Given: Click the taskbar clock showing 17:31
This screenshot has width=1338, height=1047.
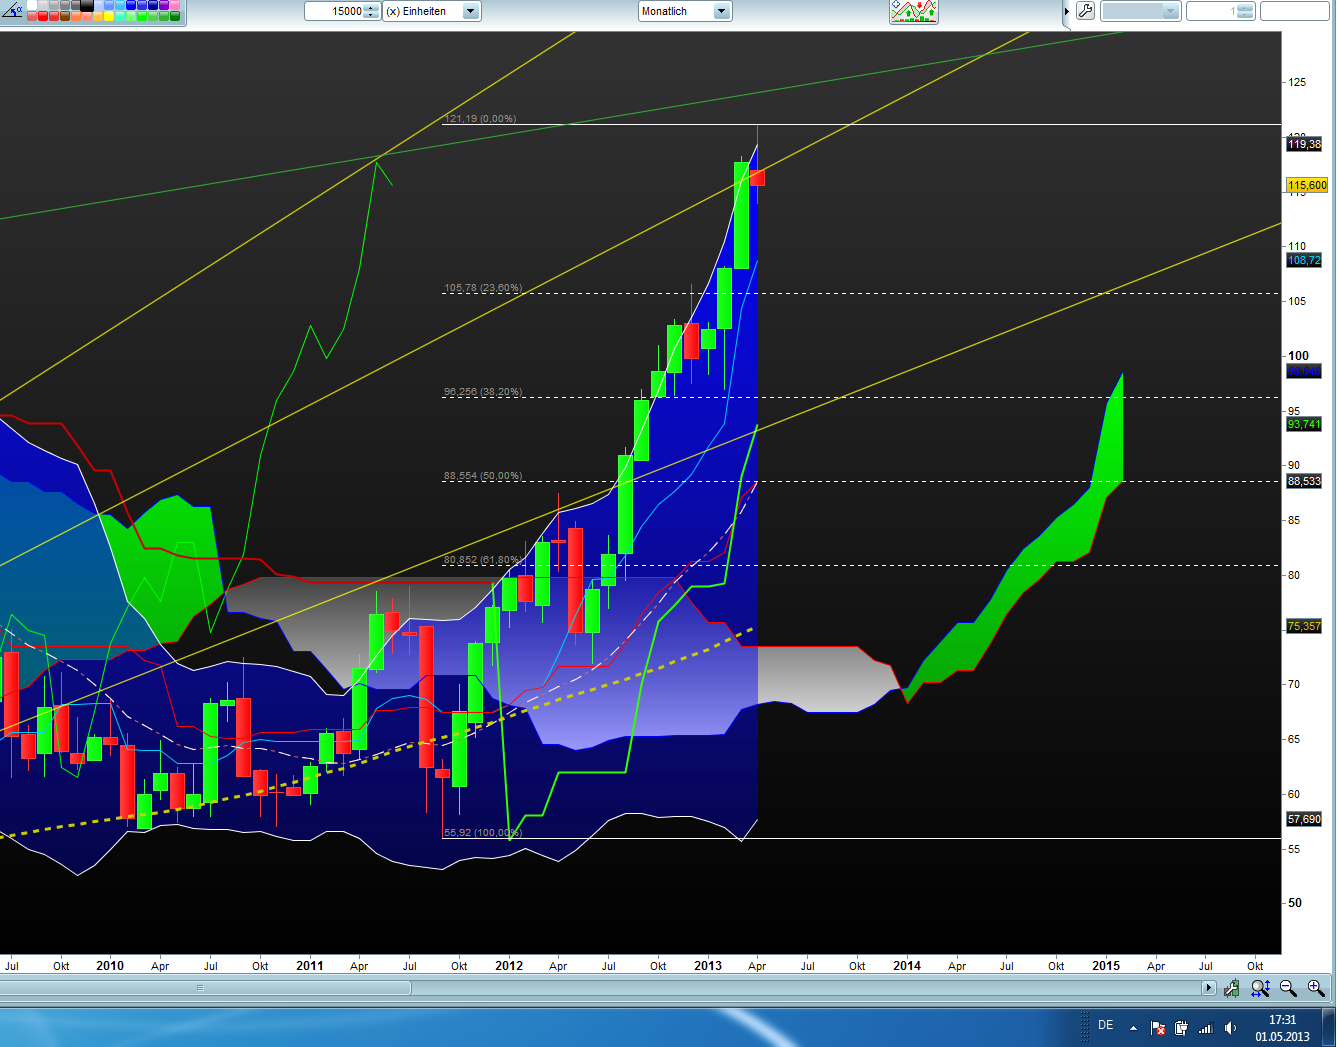Looking at the screenshot, I should pyautogui.click(x=1282, y=1028).
